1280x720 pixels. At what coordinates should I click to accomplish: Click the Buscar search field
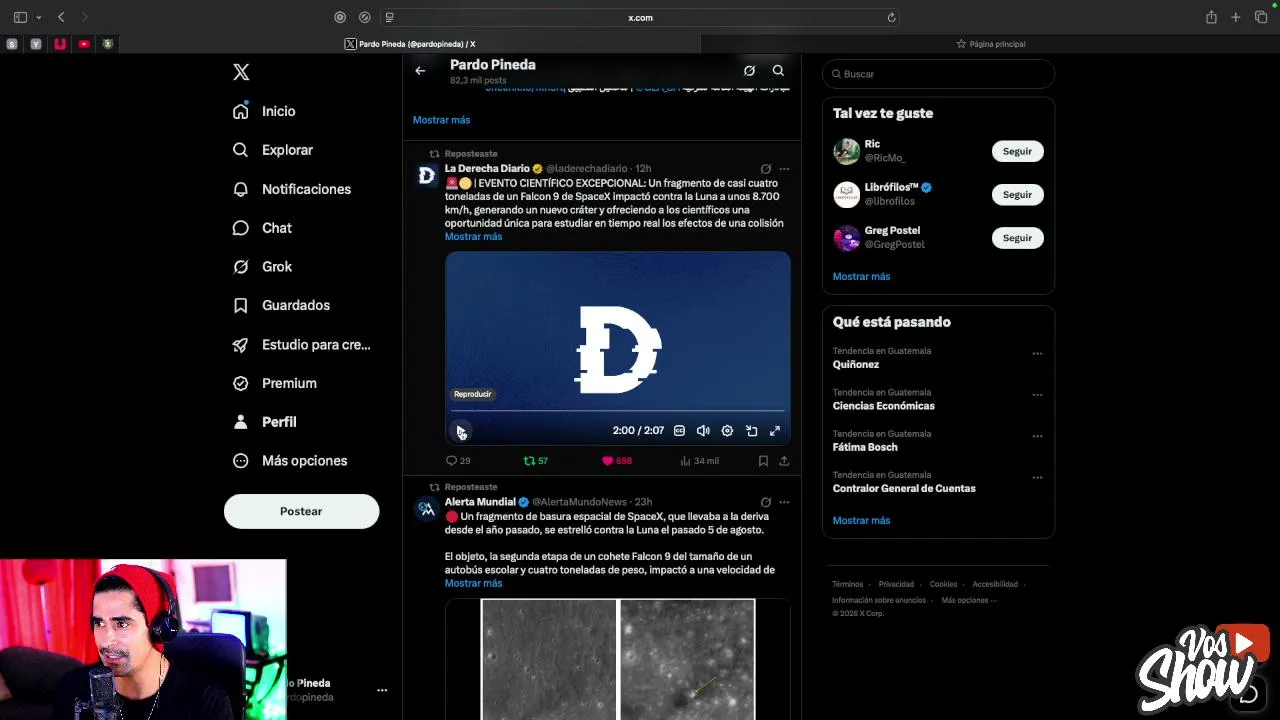938,74
